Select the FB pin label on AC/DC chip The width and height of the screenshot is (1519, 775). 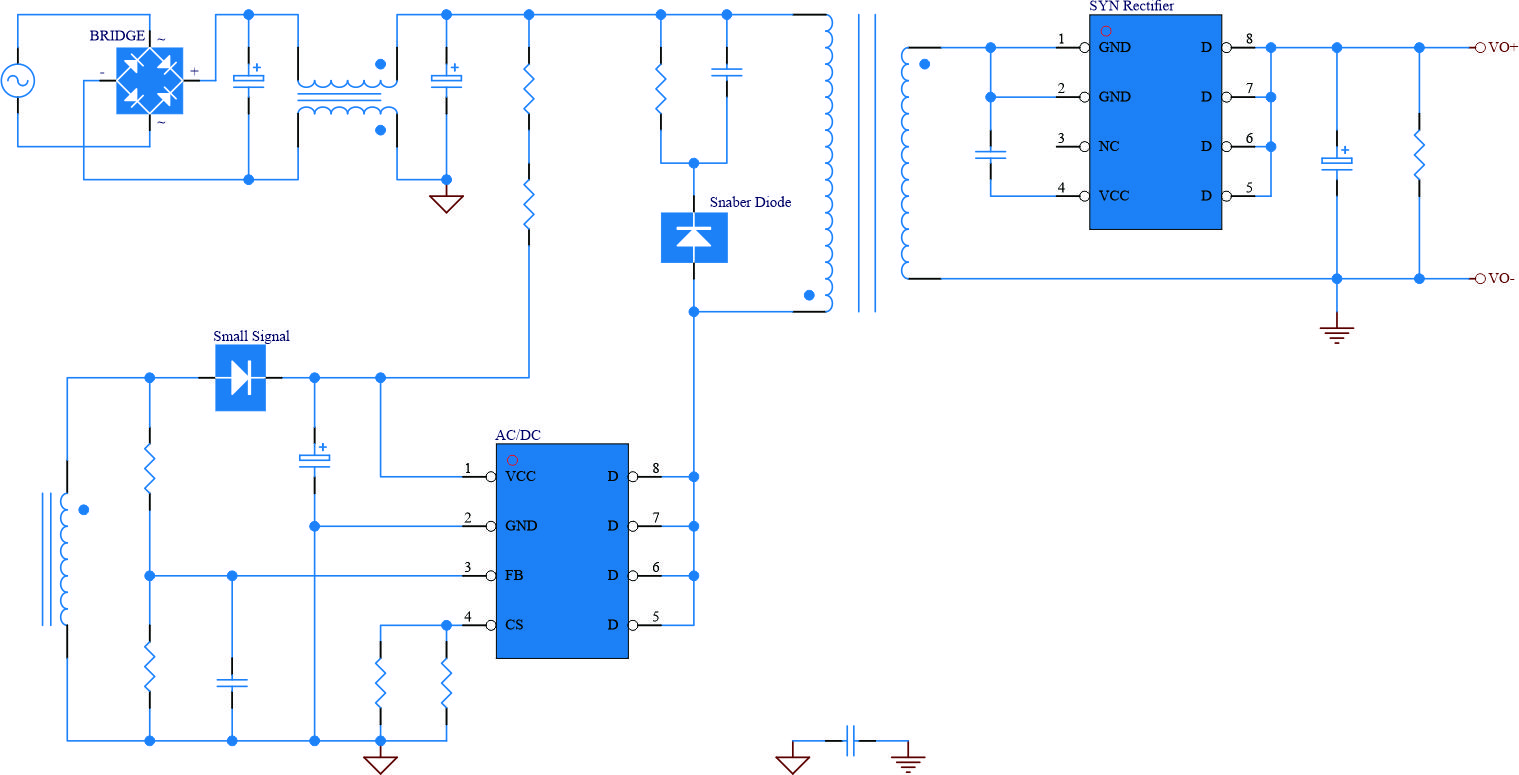[x=514, y=576]
